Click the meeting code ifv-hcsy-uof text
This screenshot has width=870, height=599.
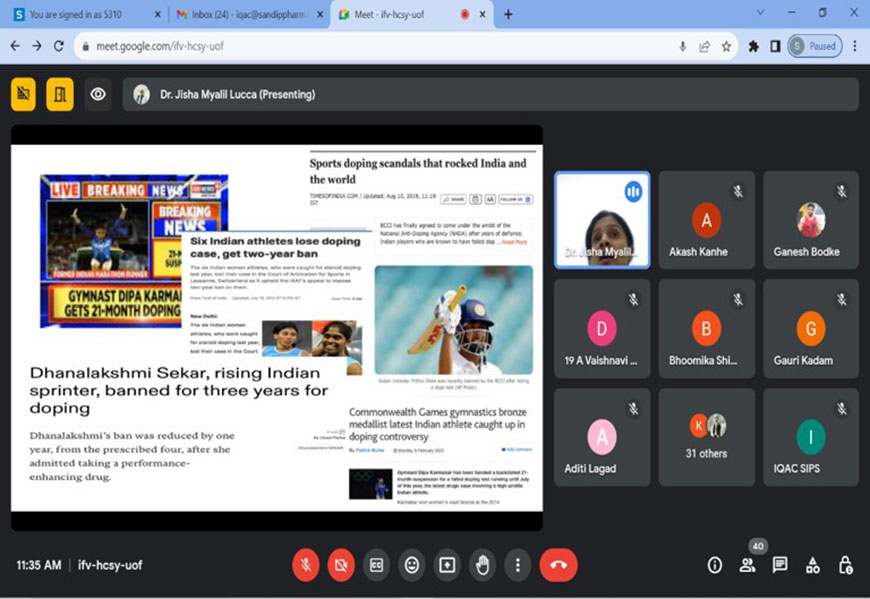(110, 565)
